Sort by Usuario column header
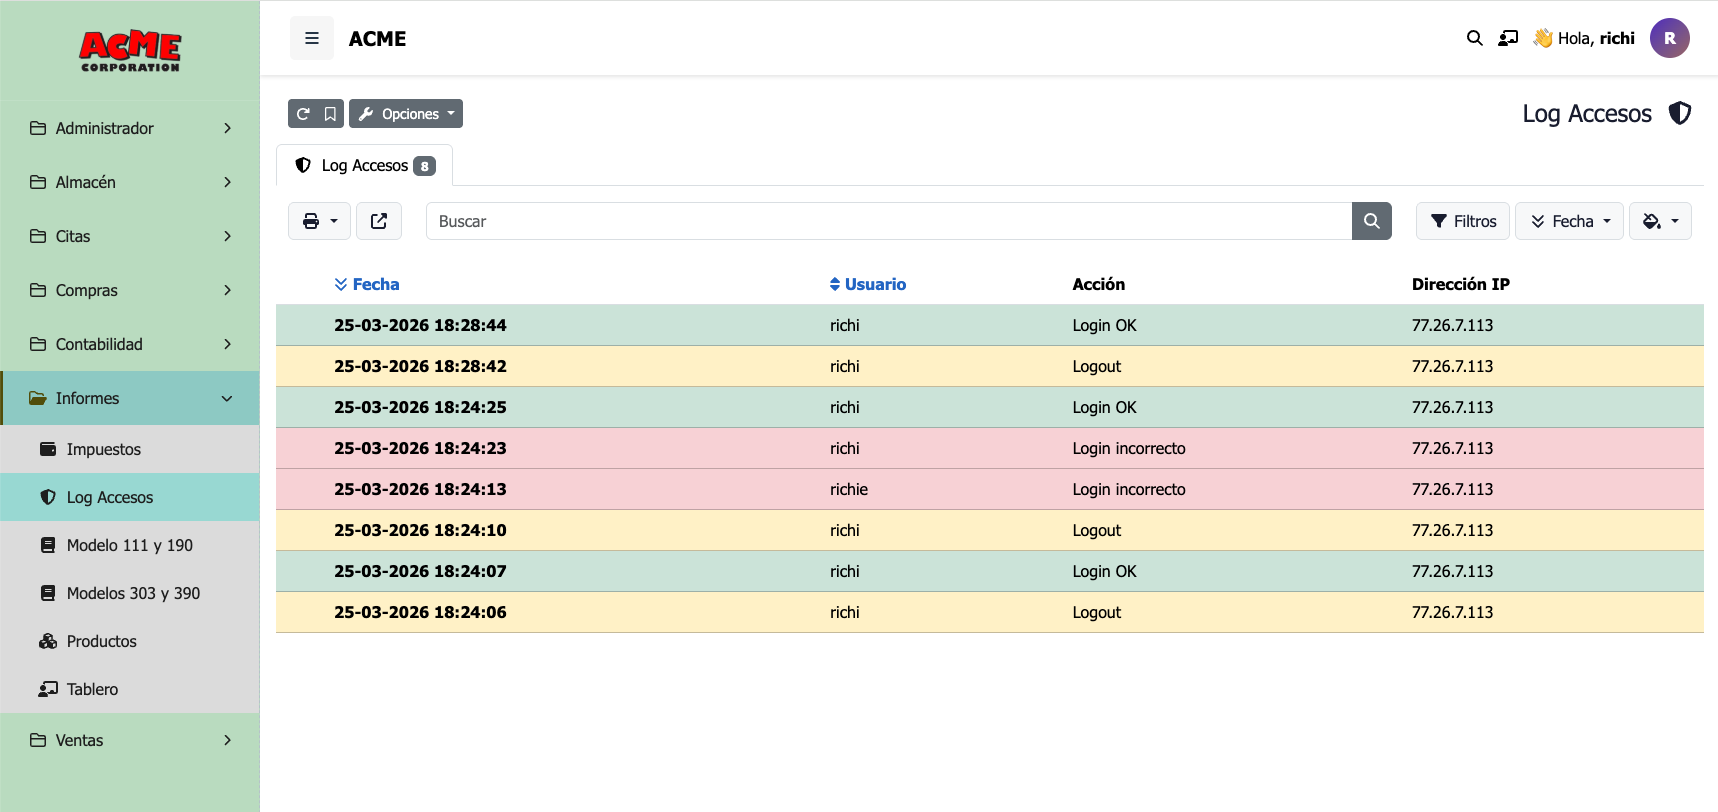The height and width of the screenshot is (812, 1718). coord(867,284)
